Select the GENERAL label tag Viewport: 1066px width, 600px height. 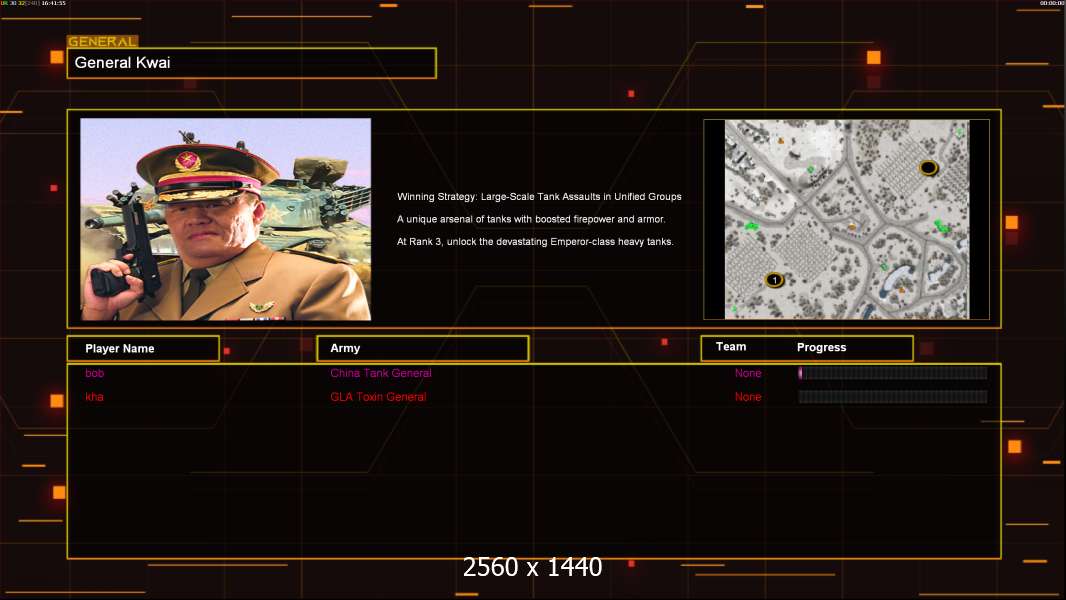[102, 41]
